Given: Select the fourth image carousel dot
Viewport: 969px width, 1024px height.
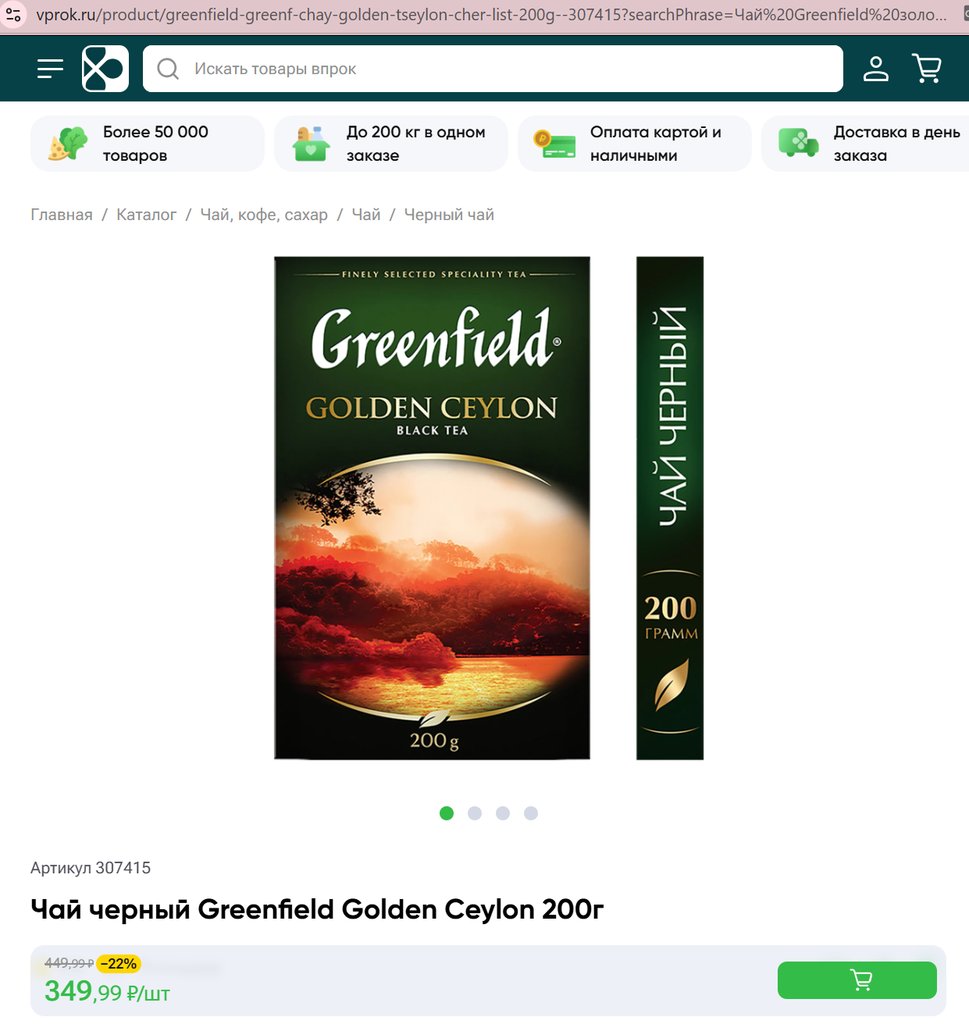Looking at the screenshot, I should (531, 813).
